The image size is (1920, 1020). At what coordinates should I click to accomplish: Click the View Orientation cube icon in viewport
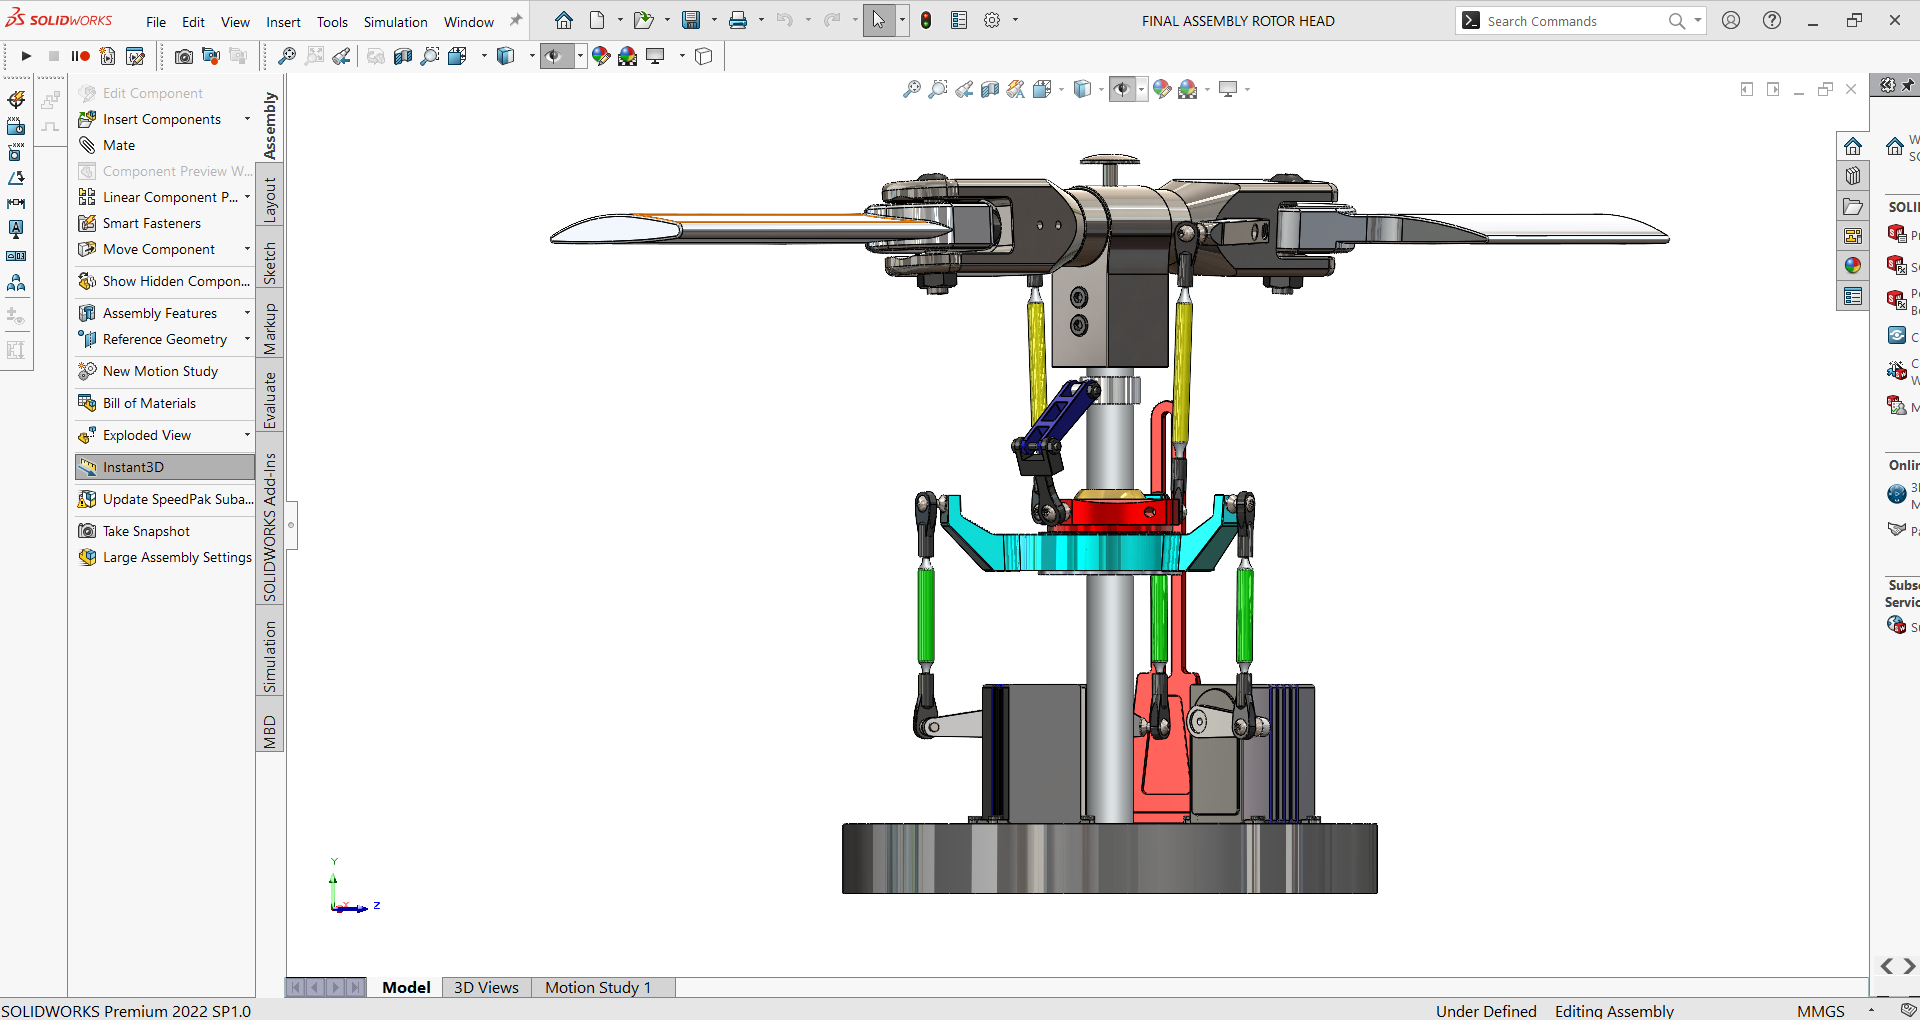click(x=1042, y=89)
